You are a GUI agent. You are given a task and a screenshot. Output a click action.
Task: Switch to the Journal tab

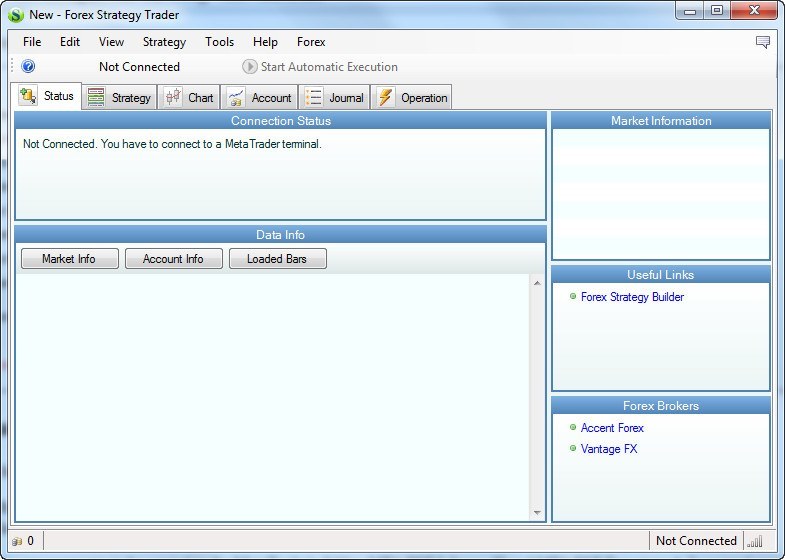(x=334, y=97)
